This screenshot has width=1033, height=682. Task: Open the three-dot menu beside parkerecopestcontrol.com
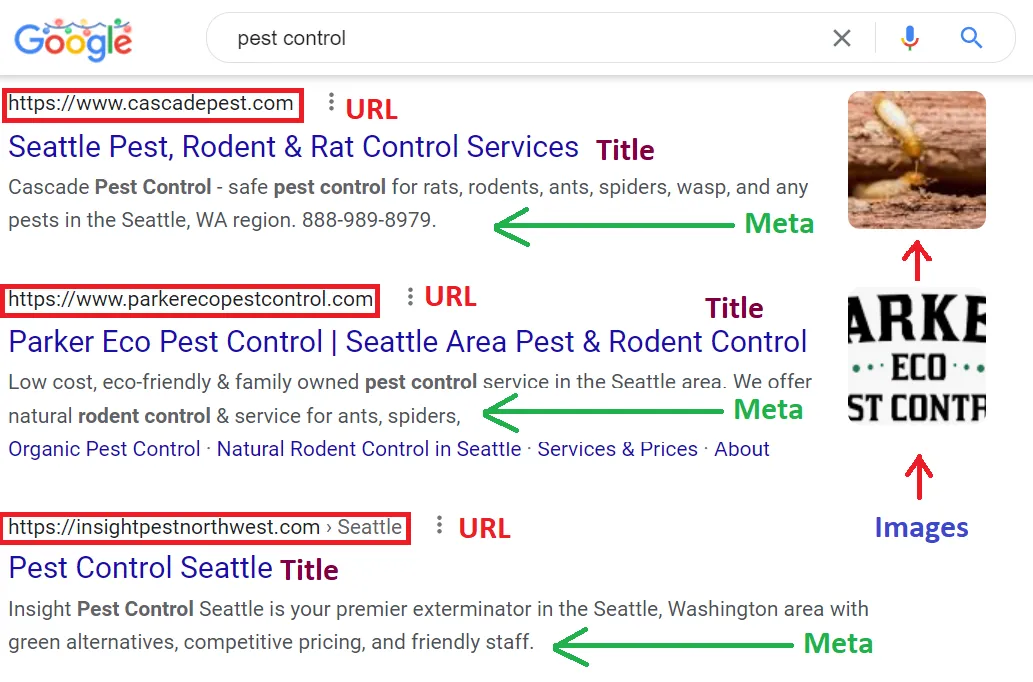(409, 297)
